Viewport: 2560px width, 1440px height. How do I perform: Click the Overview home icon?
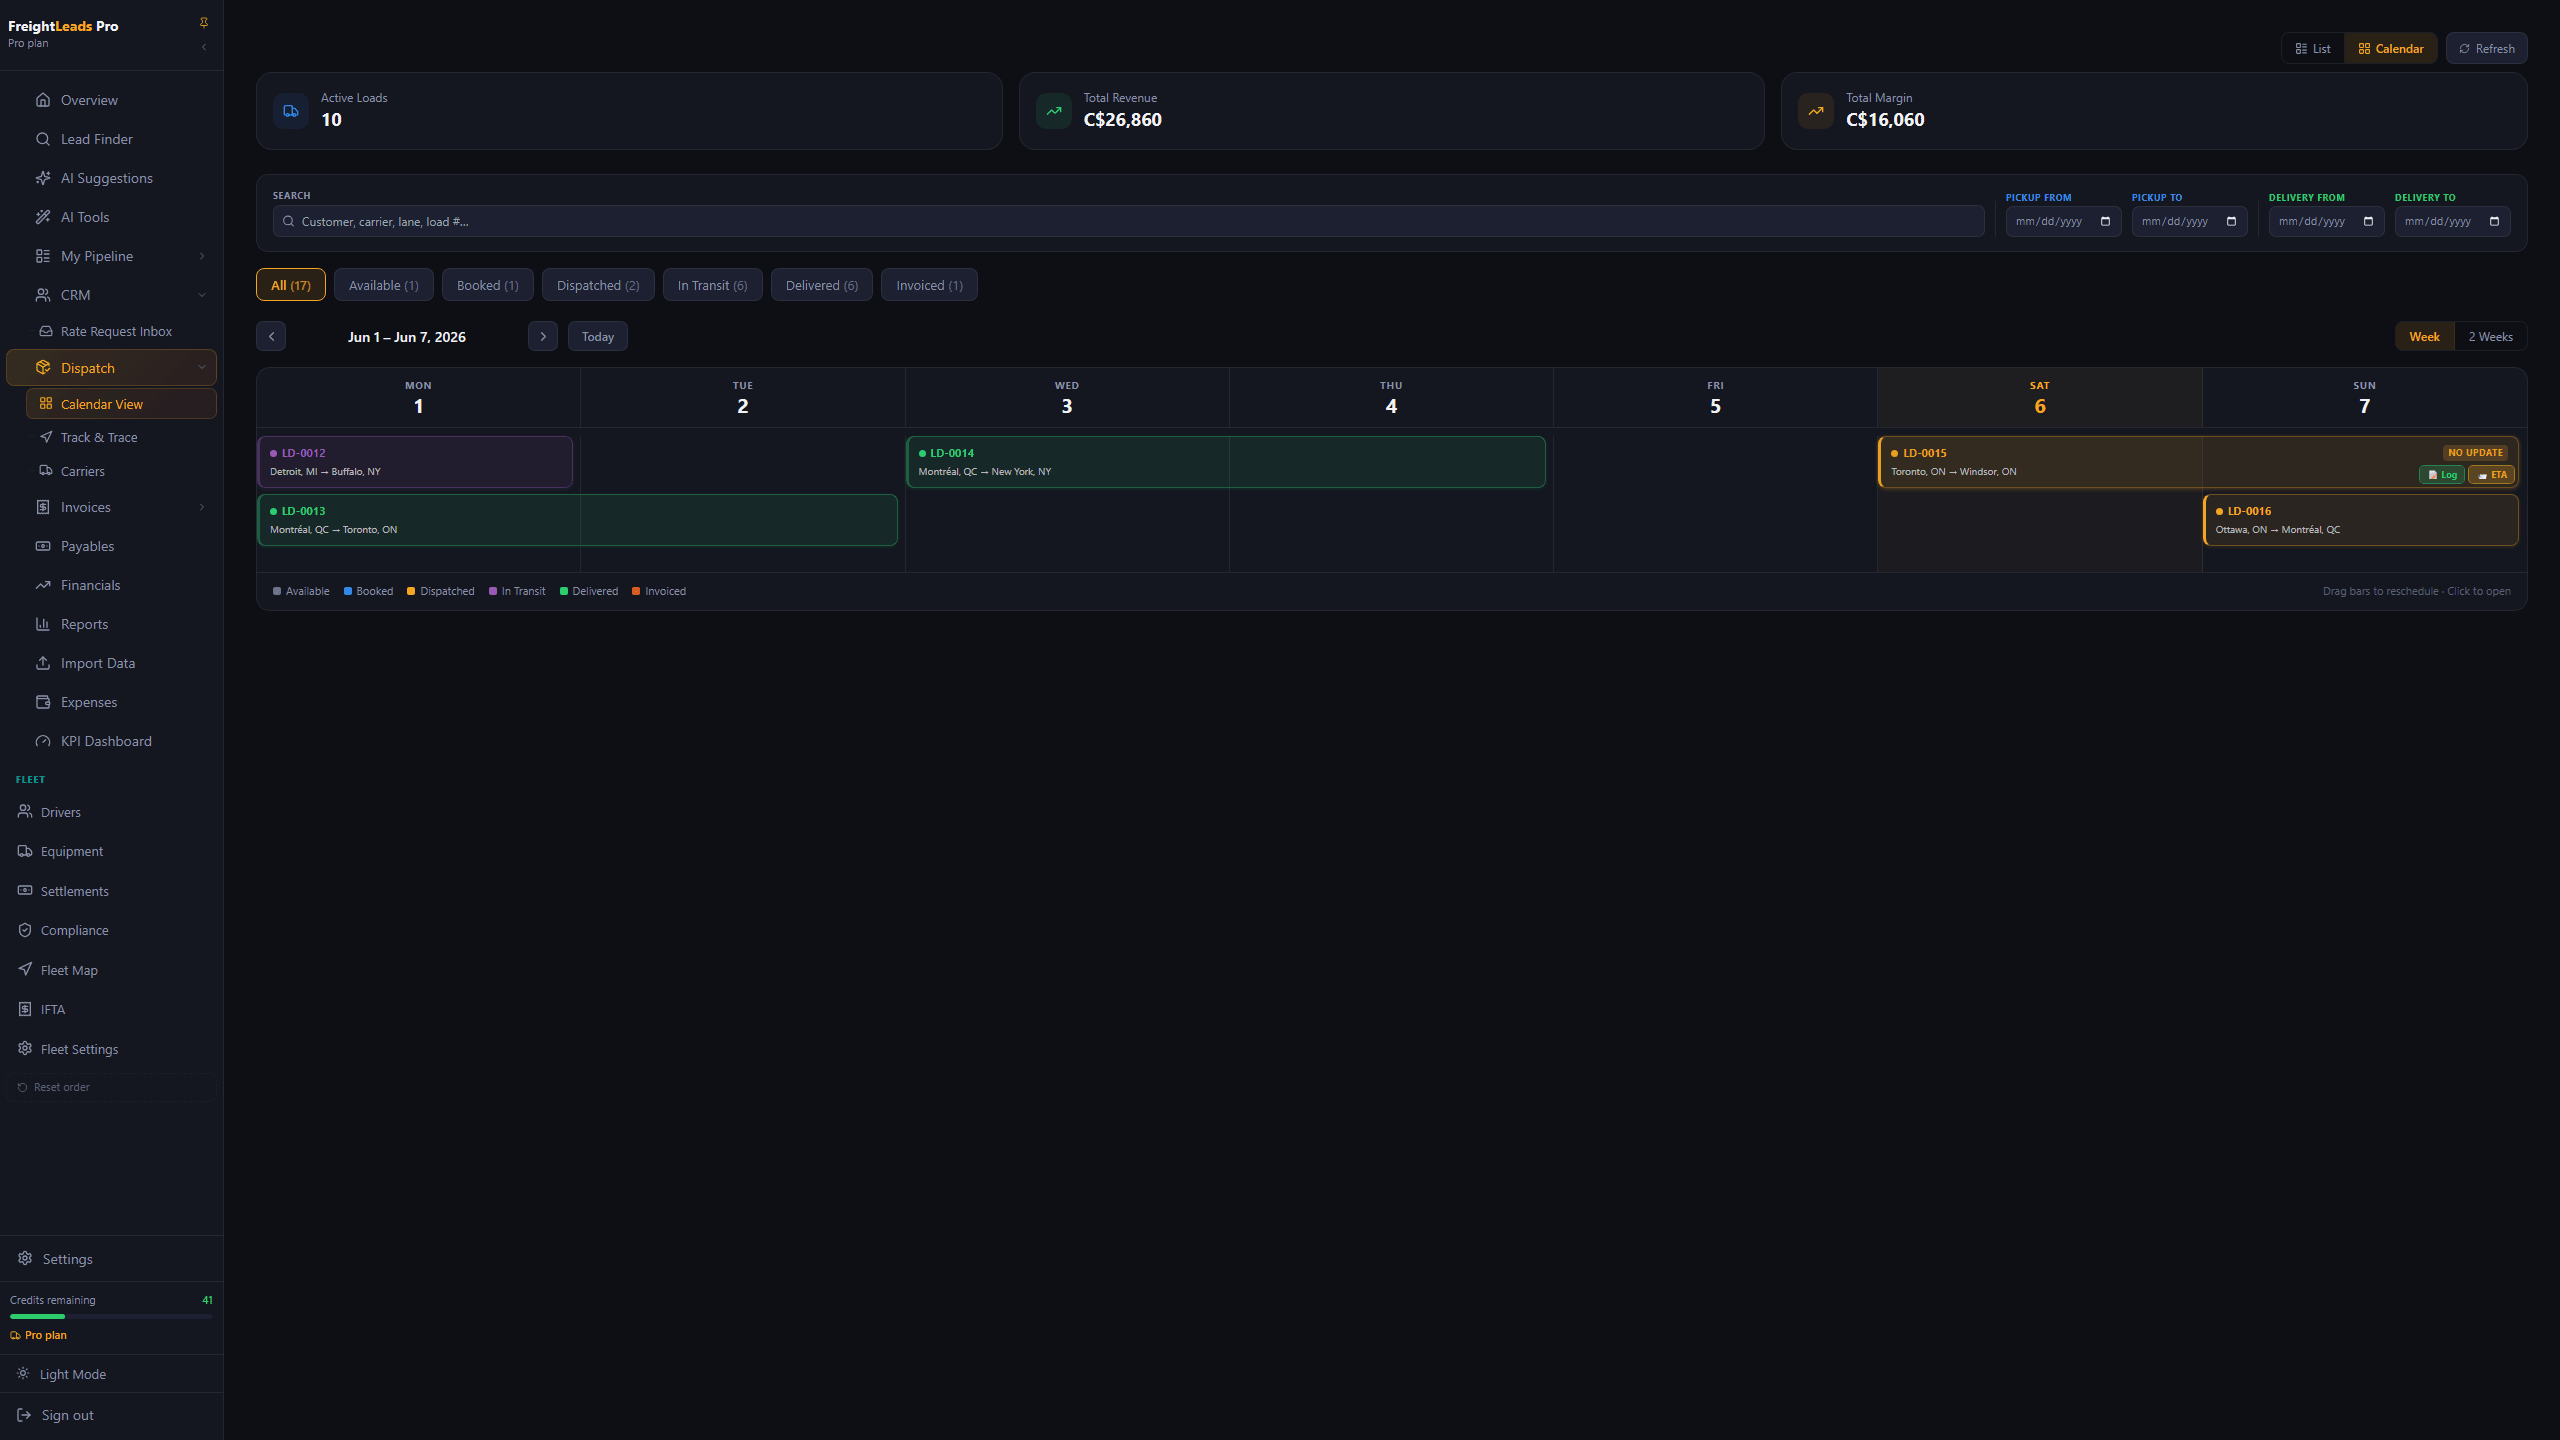[43, 100]
